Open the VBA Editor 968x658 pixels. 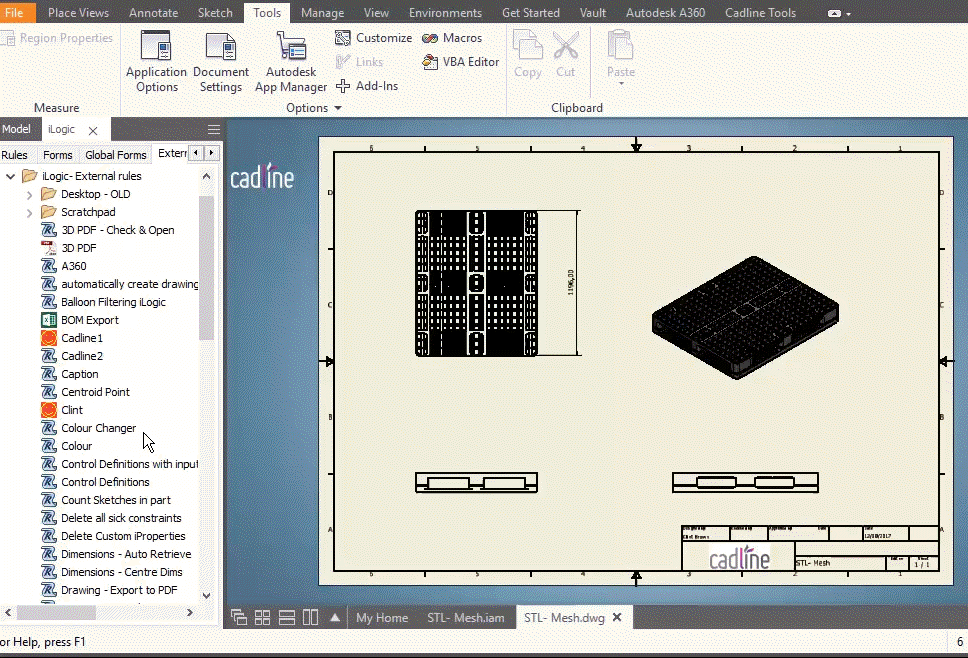(x=461, y=62)
